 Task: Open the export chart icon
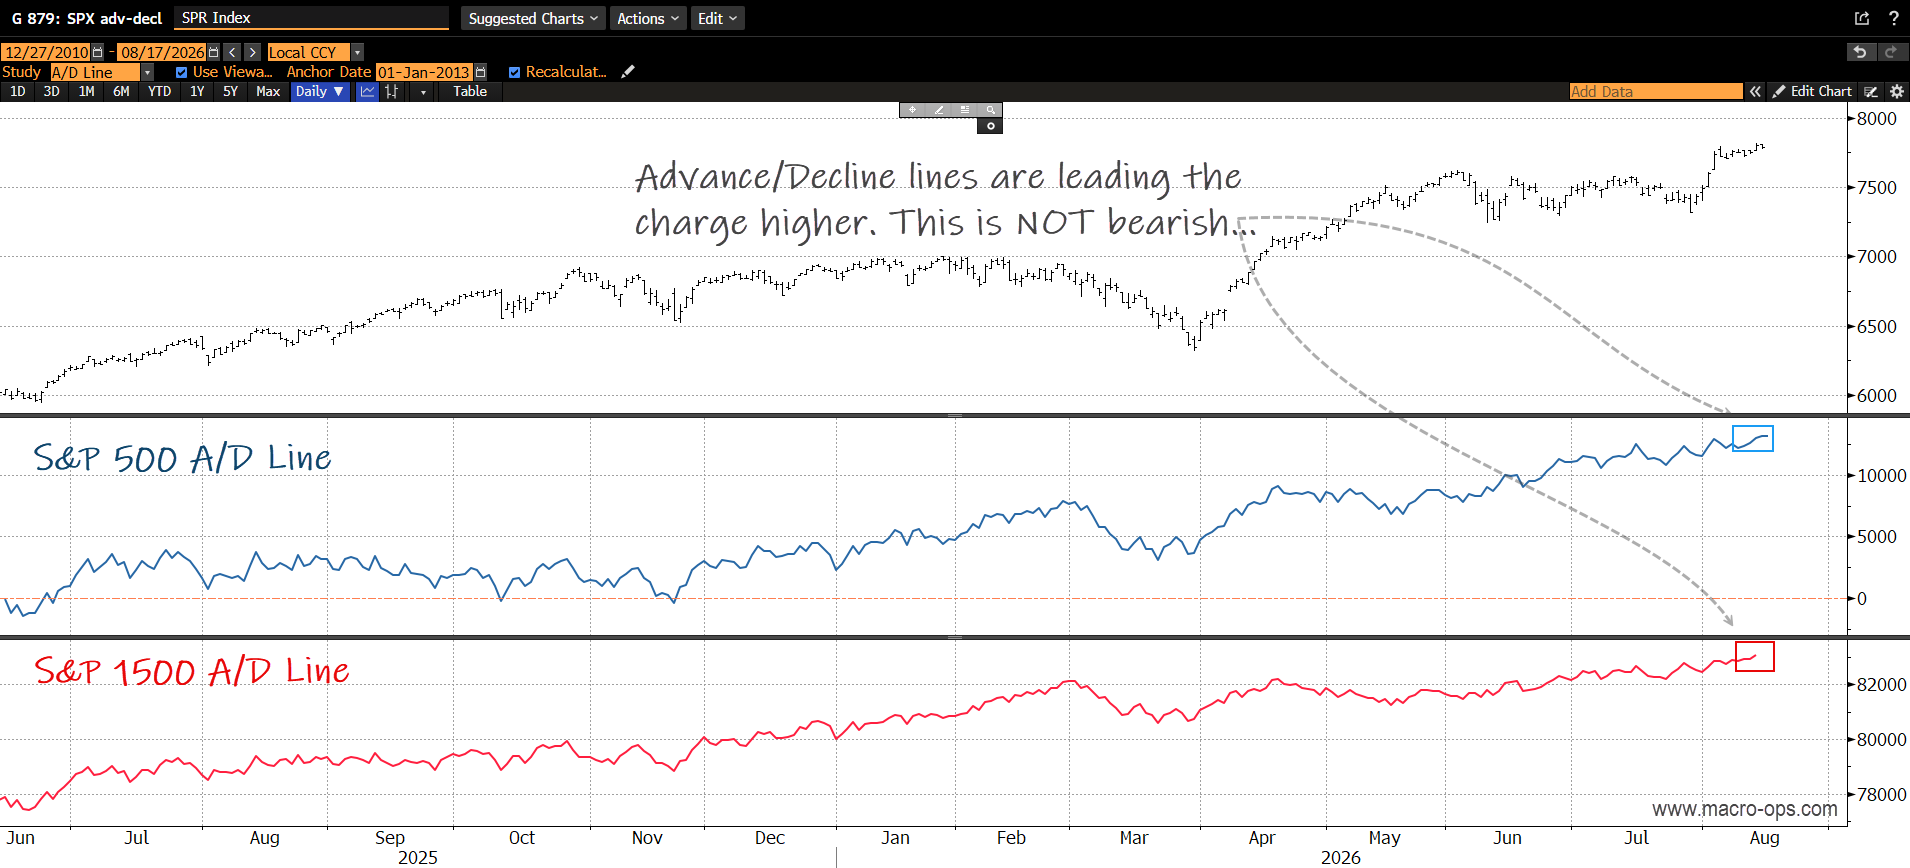coord(1862,18)
